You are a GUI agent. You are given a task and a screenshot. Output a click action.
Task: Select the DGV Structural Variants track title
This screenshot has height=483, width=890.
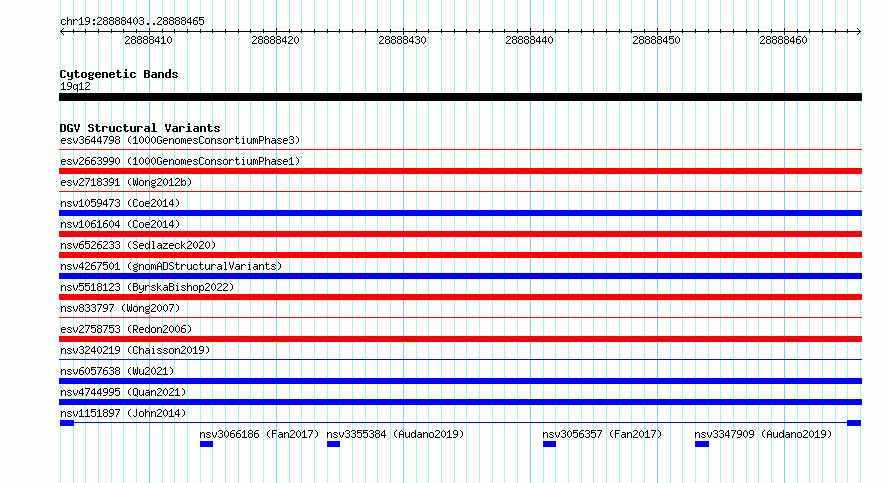point(140,128)
